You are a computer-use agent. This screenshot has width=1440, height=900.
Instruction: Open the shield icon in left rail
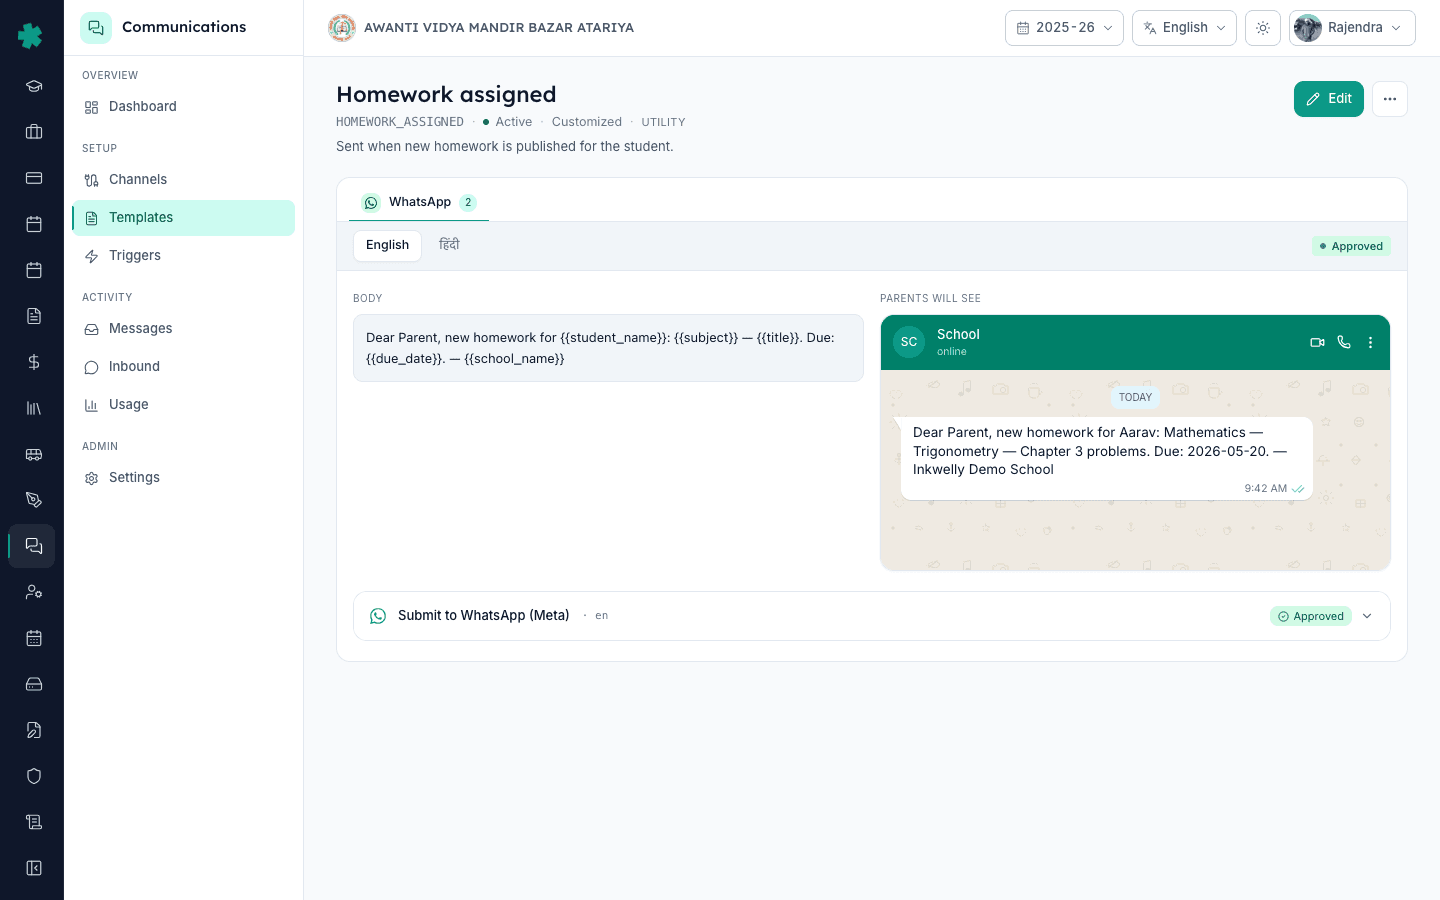click(34, 776)
